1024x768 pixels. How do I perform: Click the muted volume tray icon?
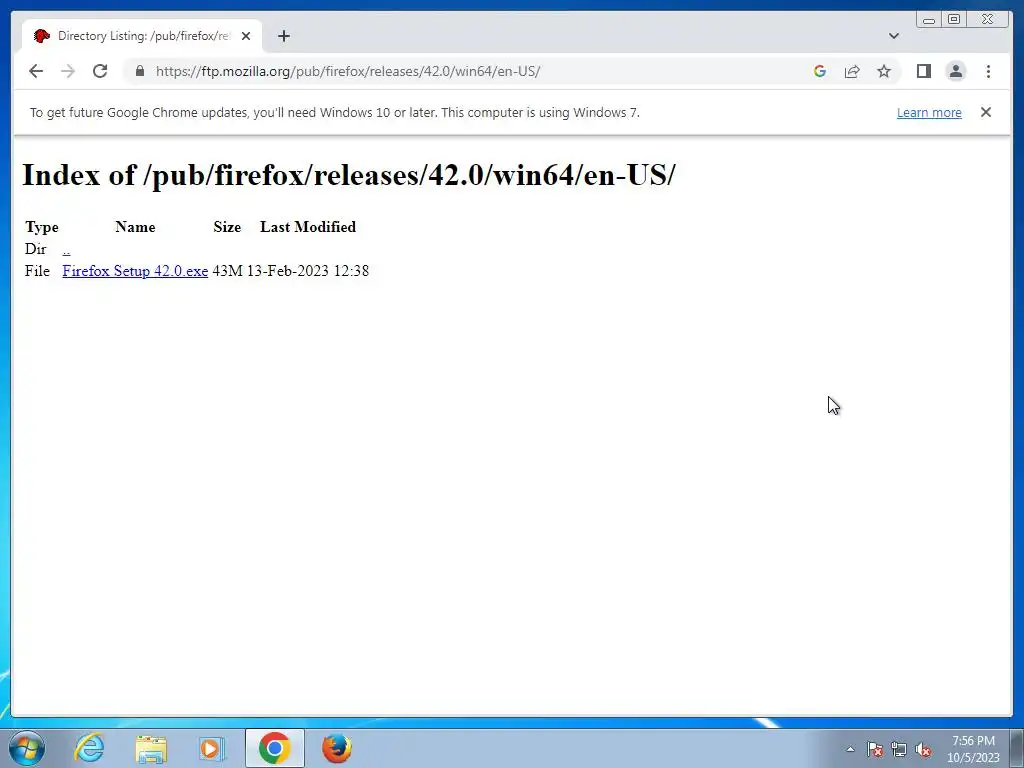923,749
